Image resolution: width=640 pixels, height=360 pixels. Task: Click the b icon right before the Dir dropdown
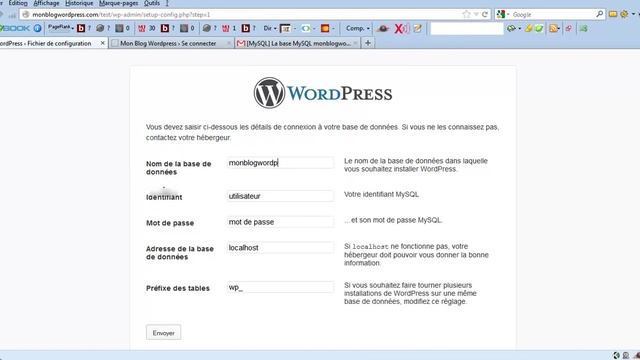pos(245,28)
